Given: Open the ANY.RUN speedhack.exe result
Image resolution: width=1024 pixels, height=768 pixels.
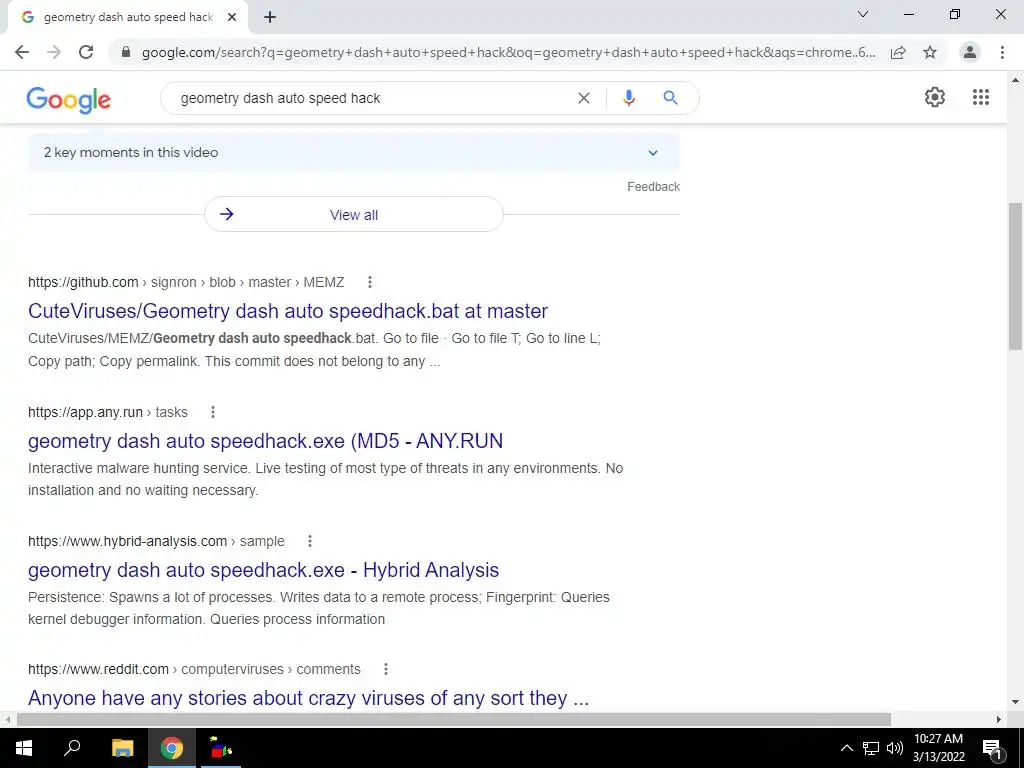Looking at the screenshot, I should point(265,441).
